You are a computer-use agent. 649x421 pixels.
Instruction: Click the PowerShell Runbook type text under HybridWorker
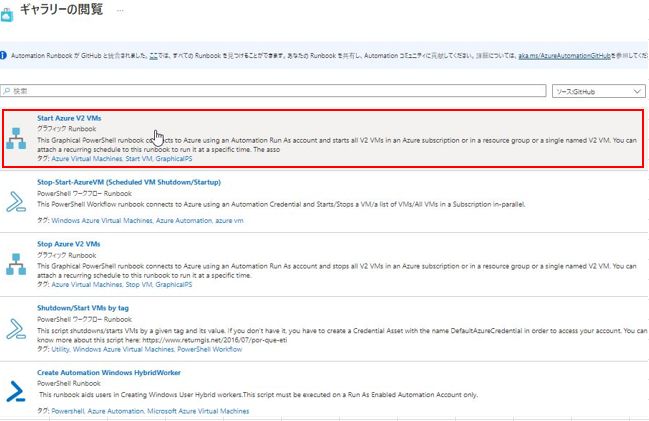69,383
